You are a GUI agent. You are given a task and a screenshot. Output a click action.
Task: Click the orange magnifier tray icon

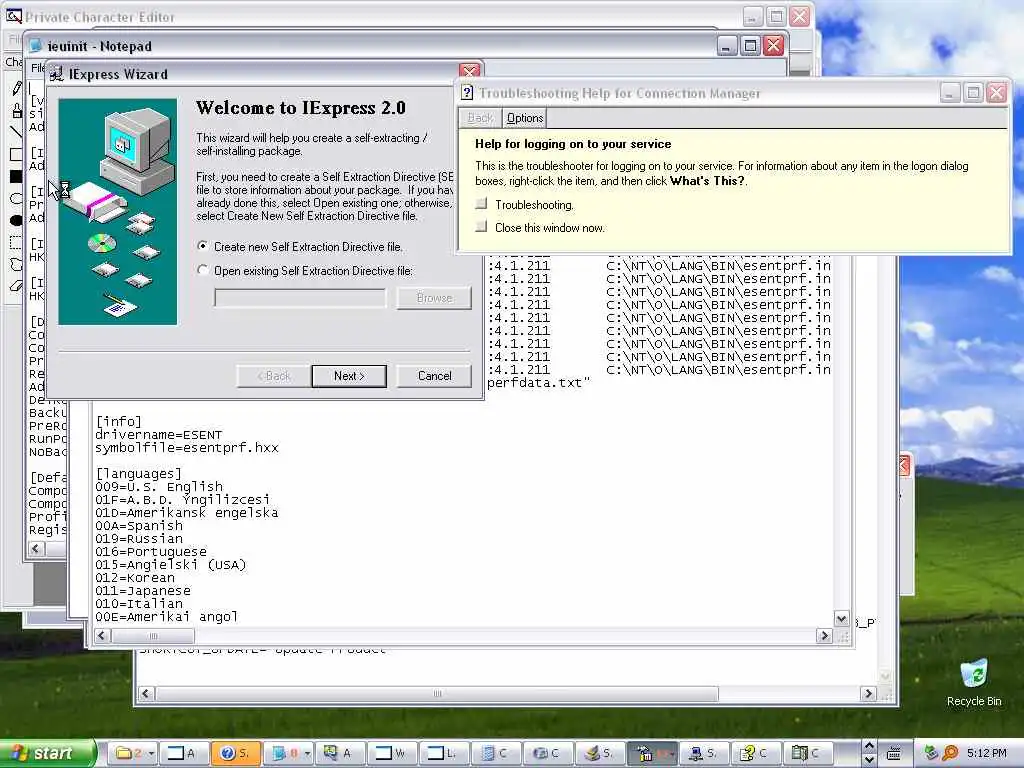950,753
